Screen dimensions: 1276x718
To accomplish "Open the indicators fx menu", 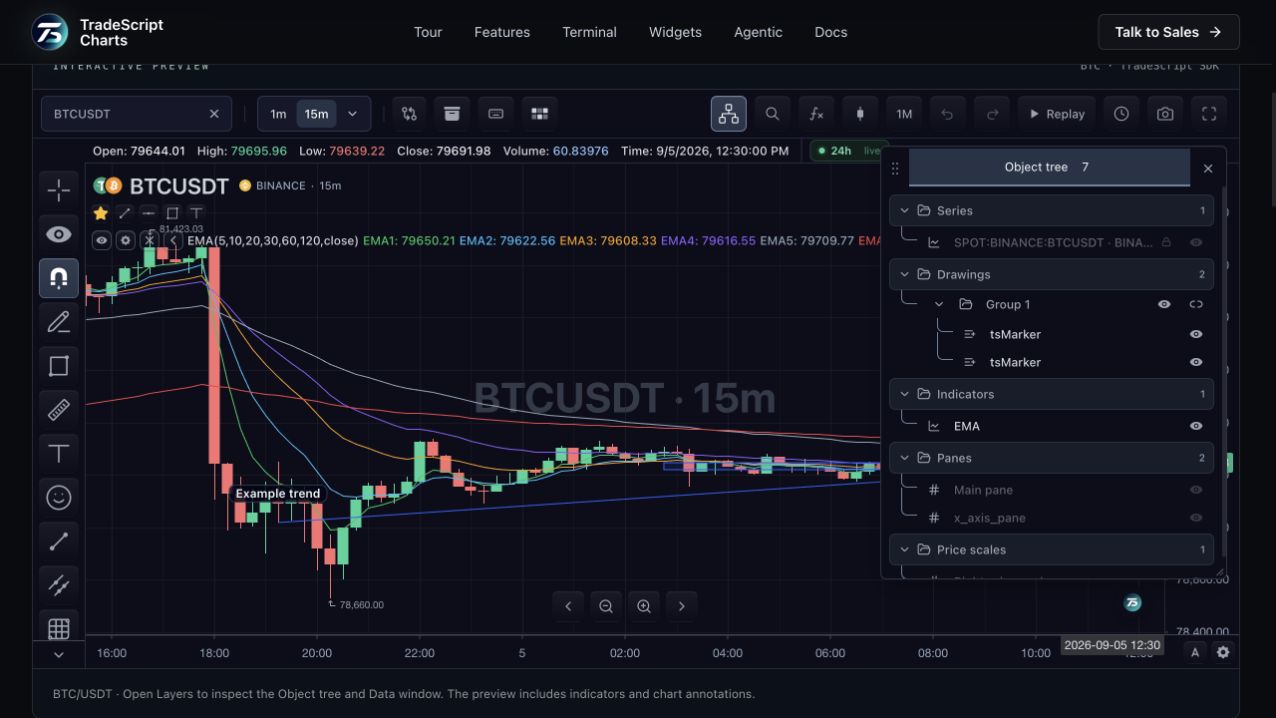I will 816,114.
